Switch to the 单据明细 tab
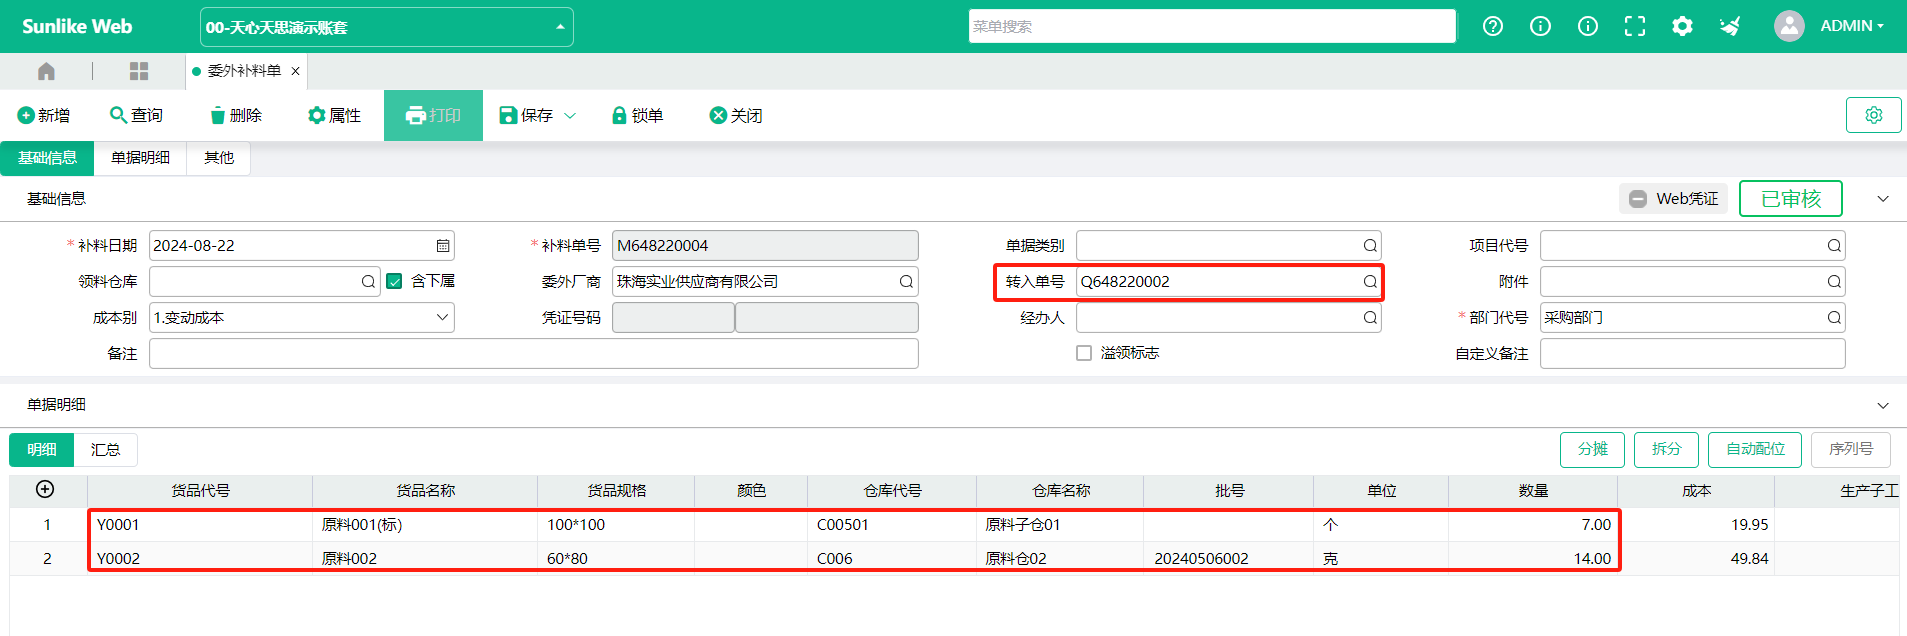 [x=140, y=158]
